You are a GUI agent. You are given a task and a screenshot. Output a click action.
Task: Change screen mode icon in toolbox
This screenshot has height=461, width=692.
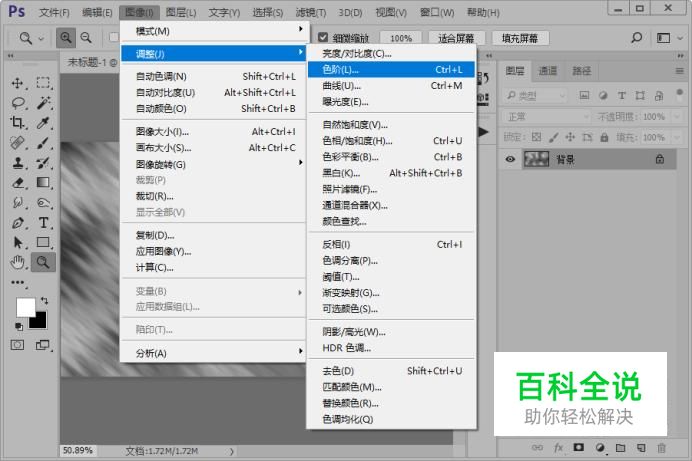pos(43,345)
